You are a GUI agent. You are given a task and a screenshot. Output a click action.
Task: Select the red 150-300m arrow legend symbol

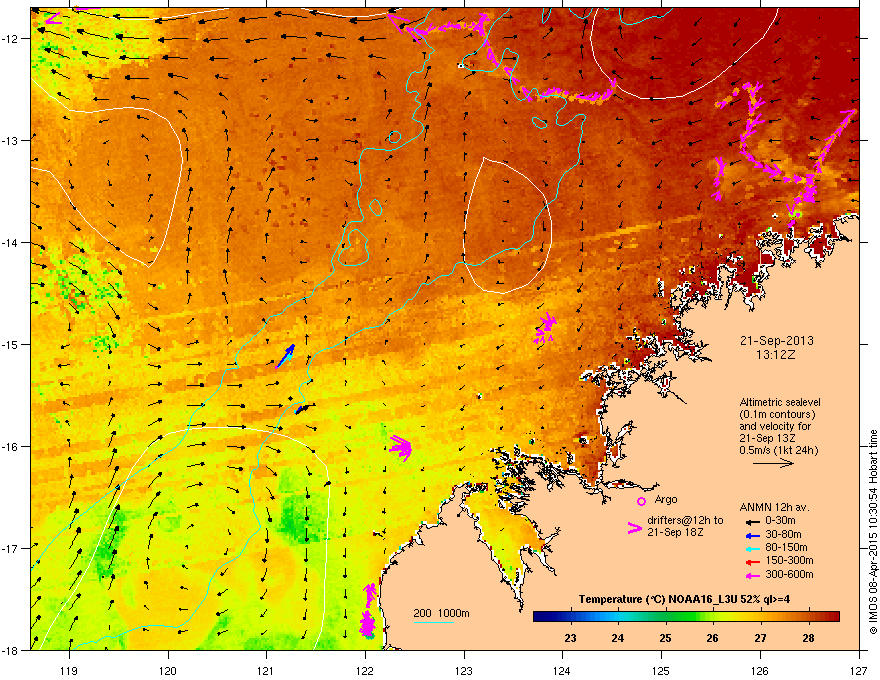pyautogui.click(x=751, y=561)
